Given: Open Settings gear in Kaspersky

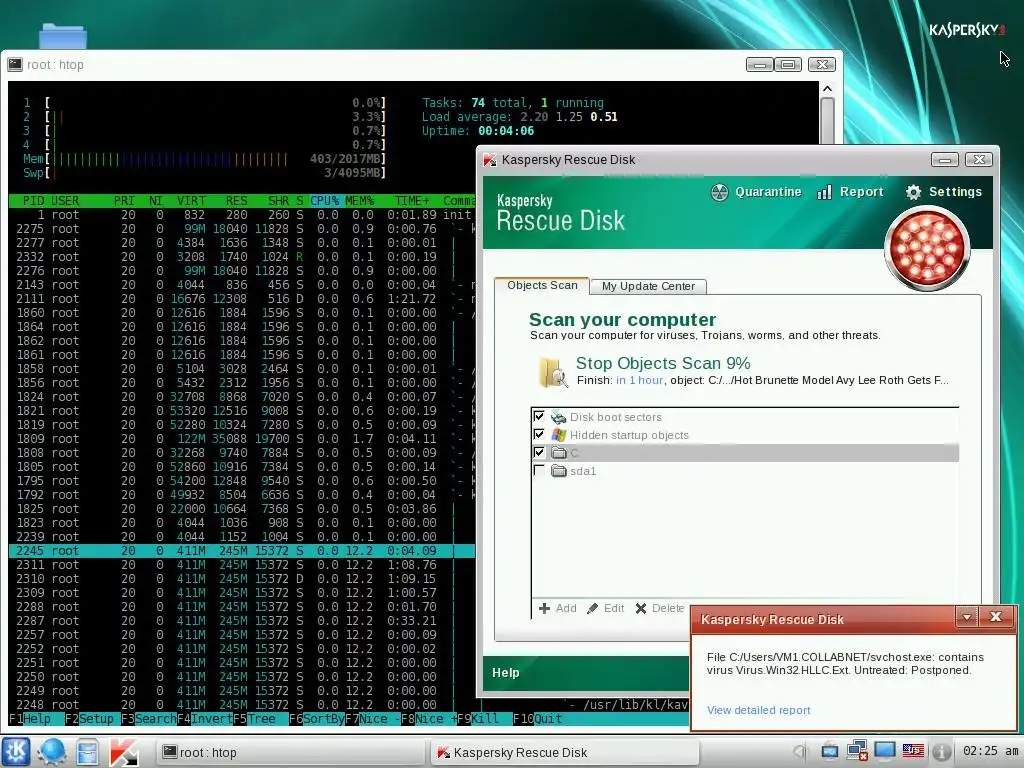Looking at the screenshot, I should 944,192.
